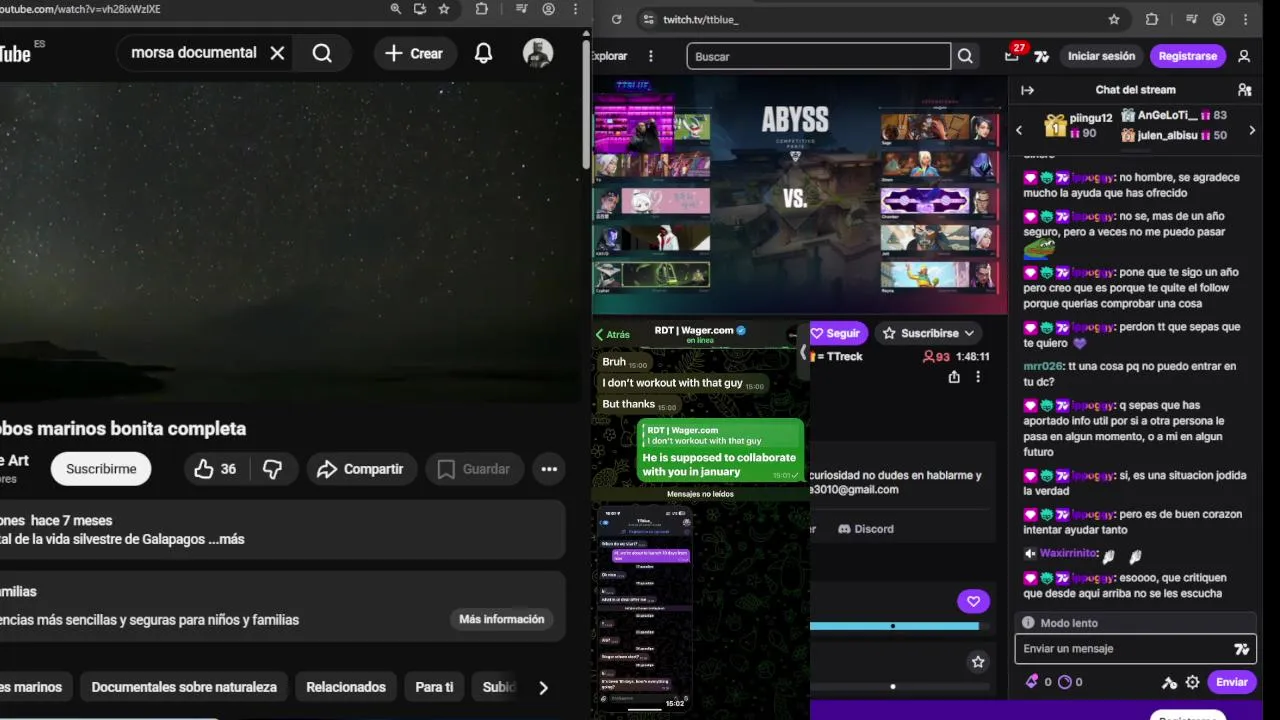The height and width of the screenshot is (720, 1280).
Task: Click the YouTube page vertical scrollbar
Action: (x=586, y=105)
